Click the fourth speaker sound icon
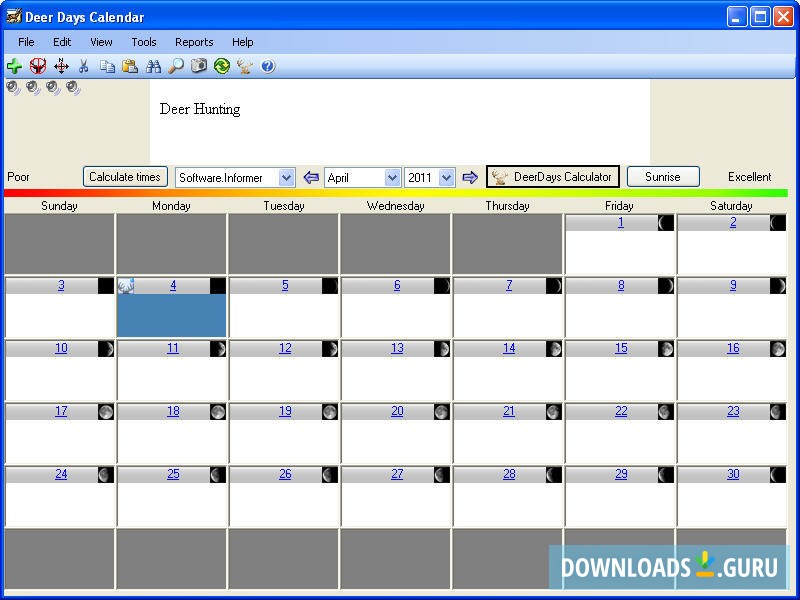Image resolution: width=800 pixels, height=600 pixels. [73, 88]
